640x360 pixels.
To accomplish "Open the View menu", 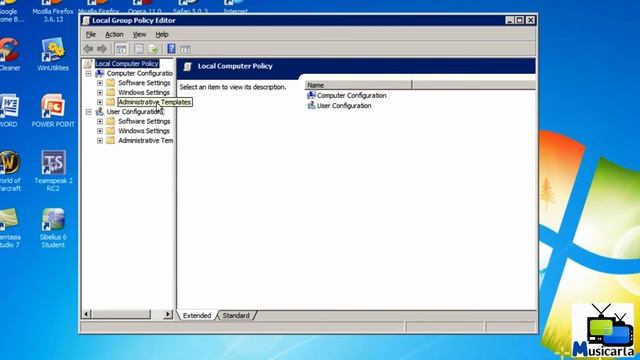I will (139, 34).
